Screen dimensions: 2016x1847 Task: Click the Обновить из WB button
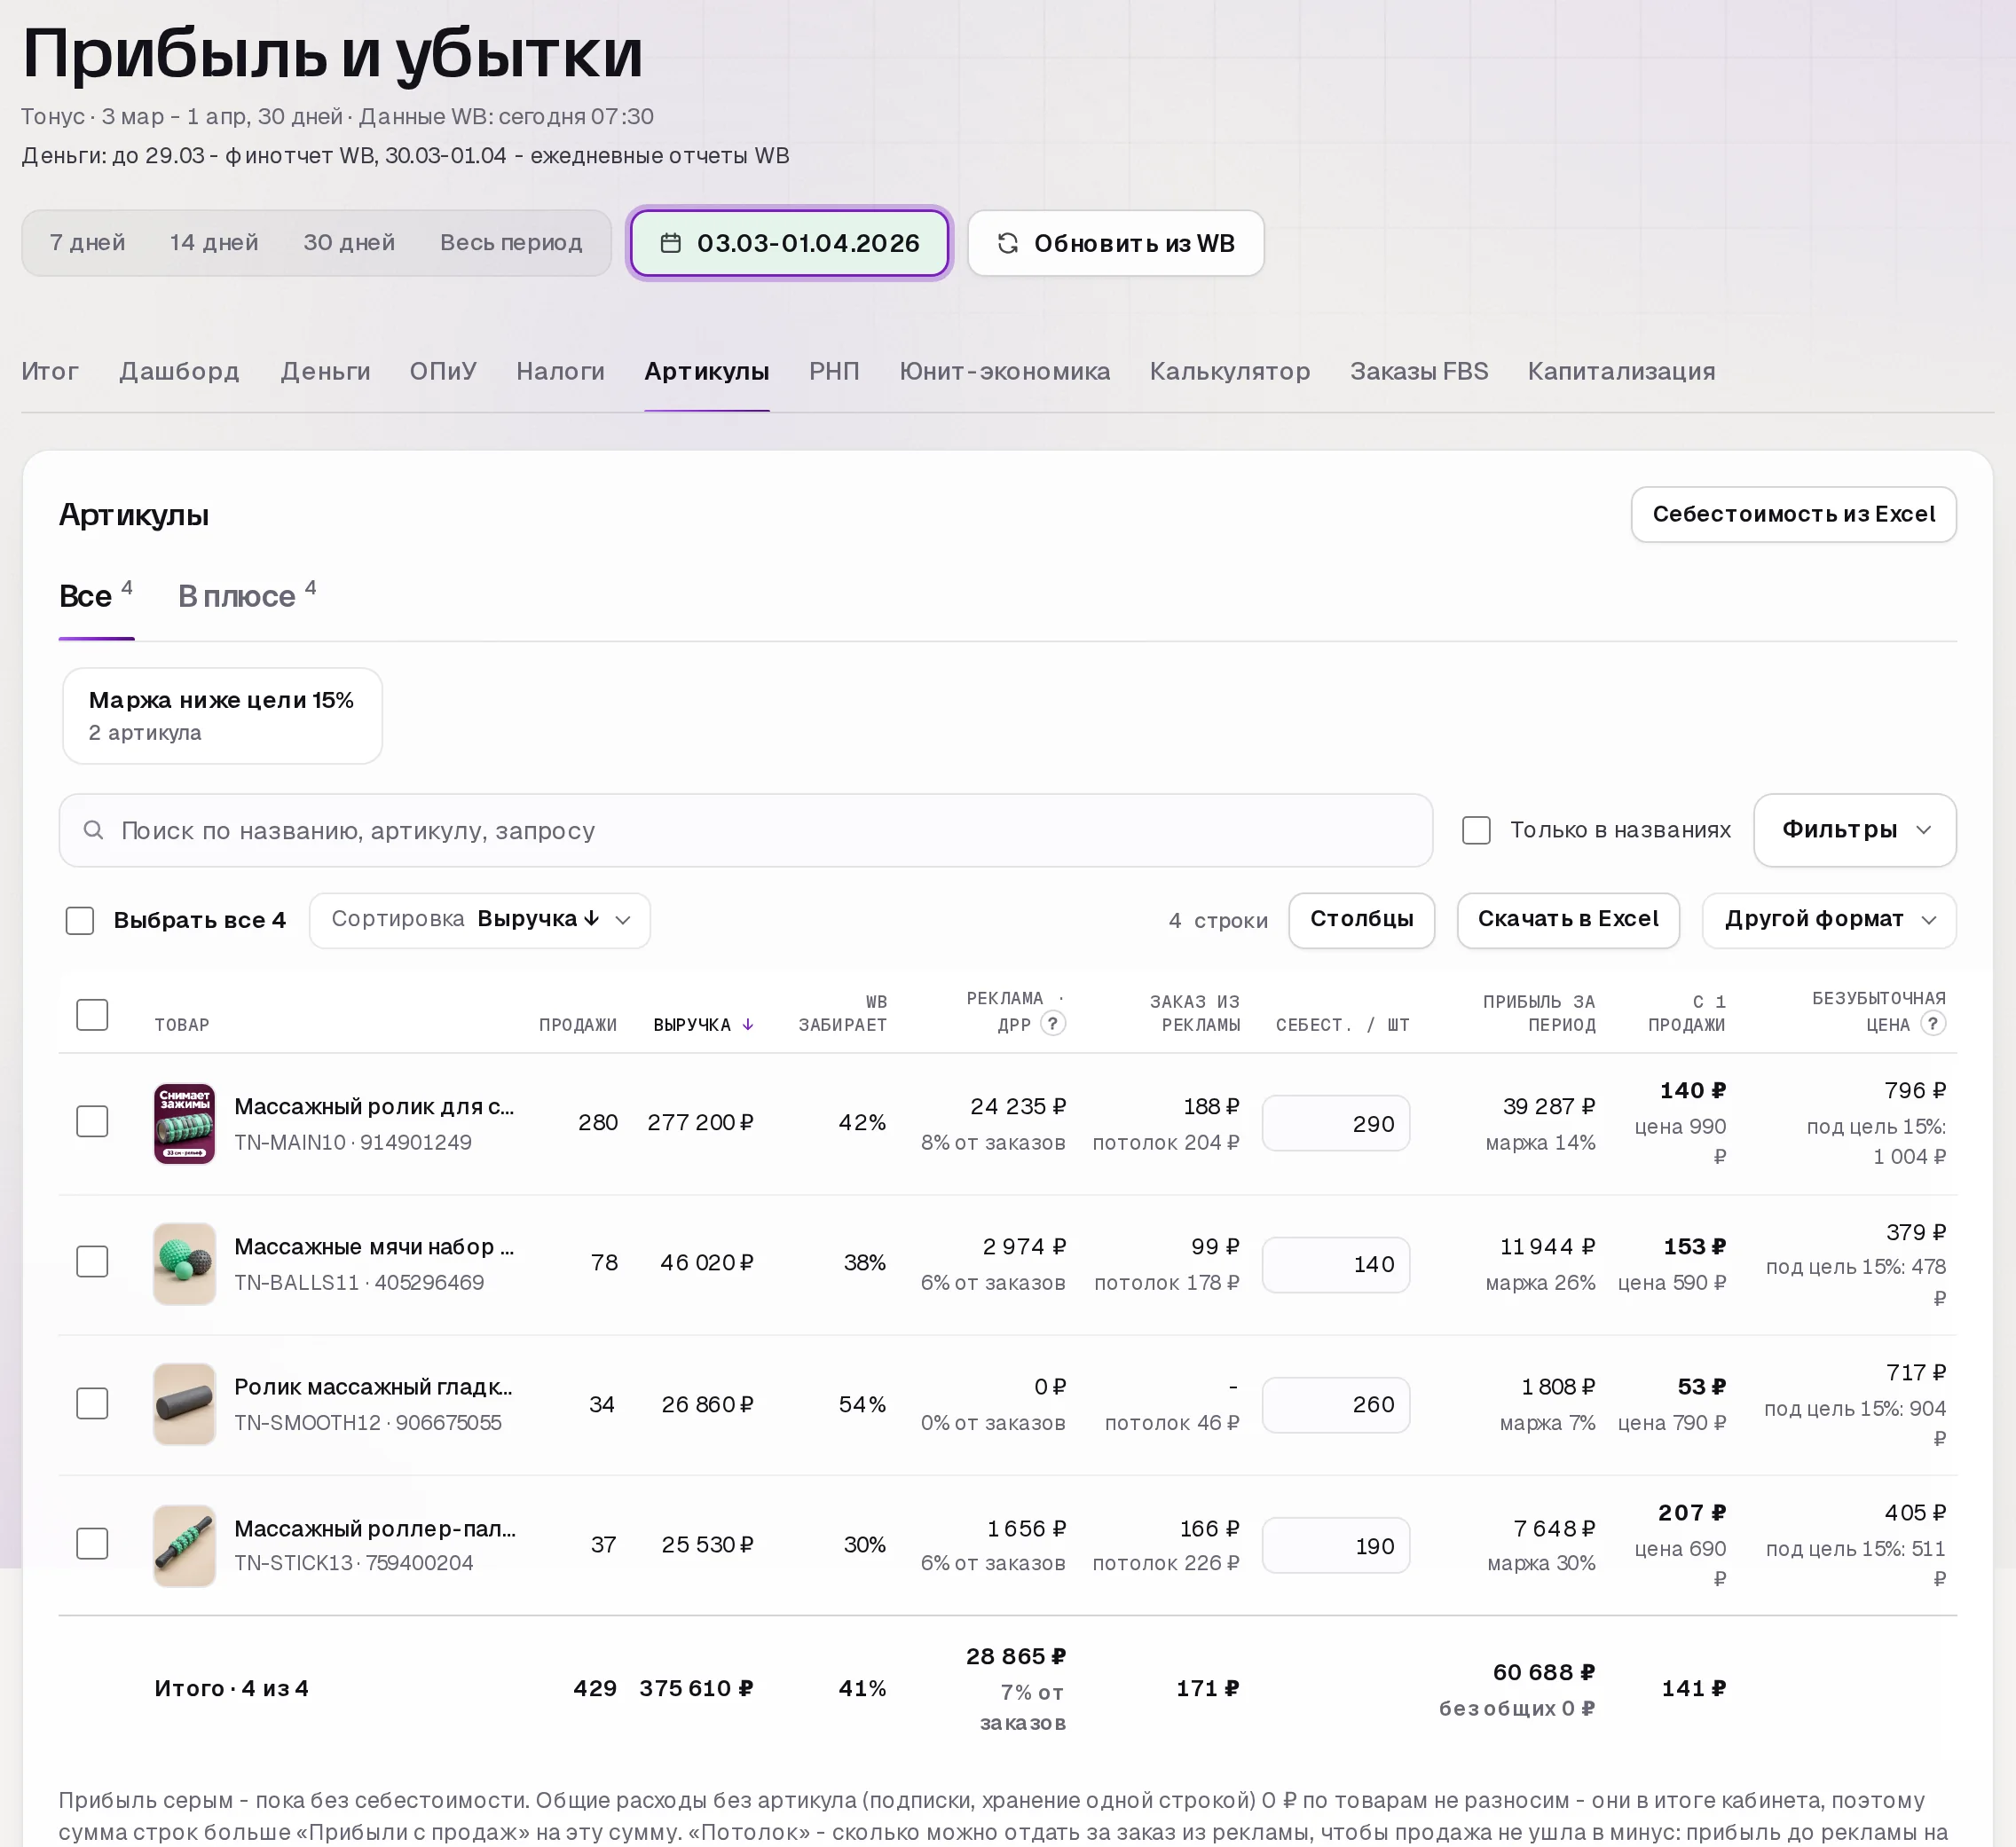(1116, 243)
